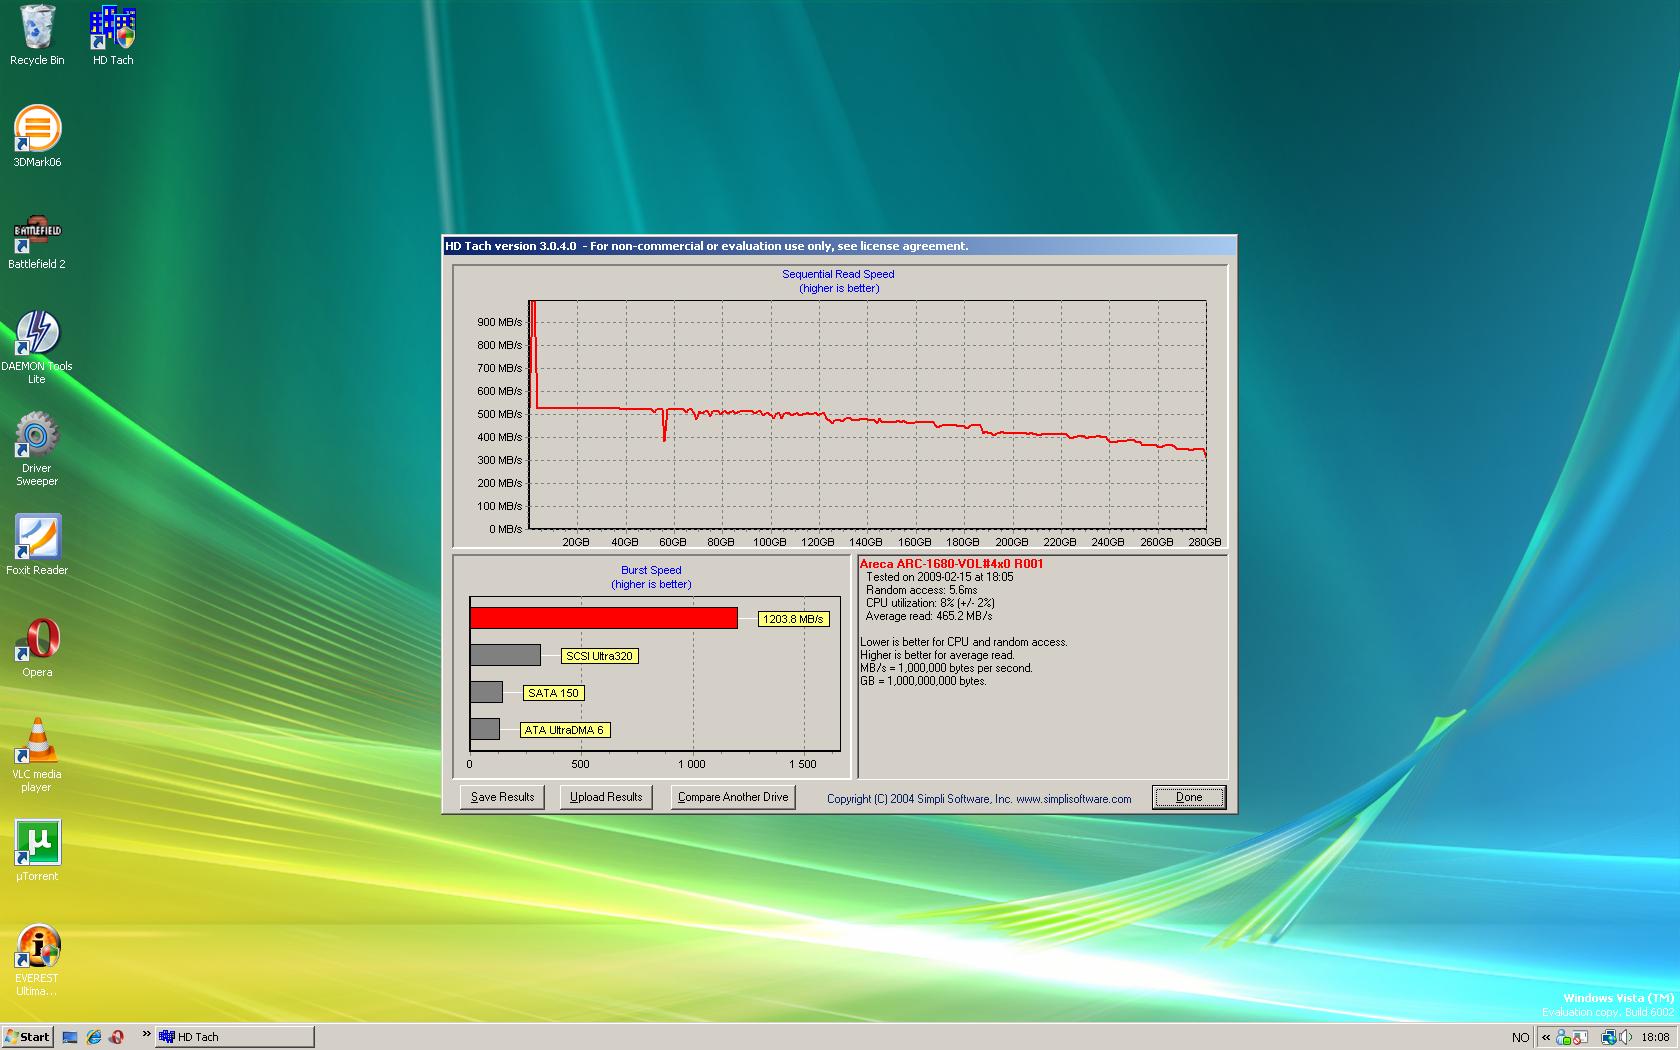Click the 500 MB/s axis label
The width and height of the screenshot is (1680, 1050).
pos(499,414)
